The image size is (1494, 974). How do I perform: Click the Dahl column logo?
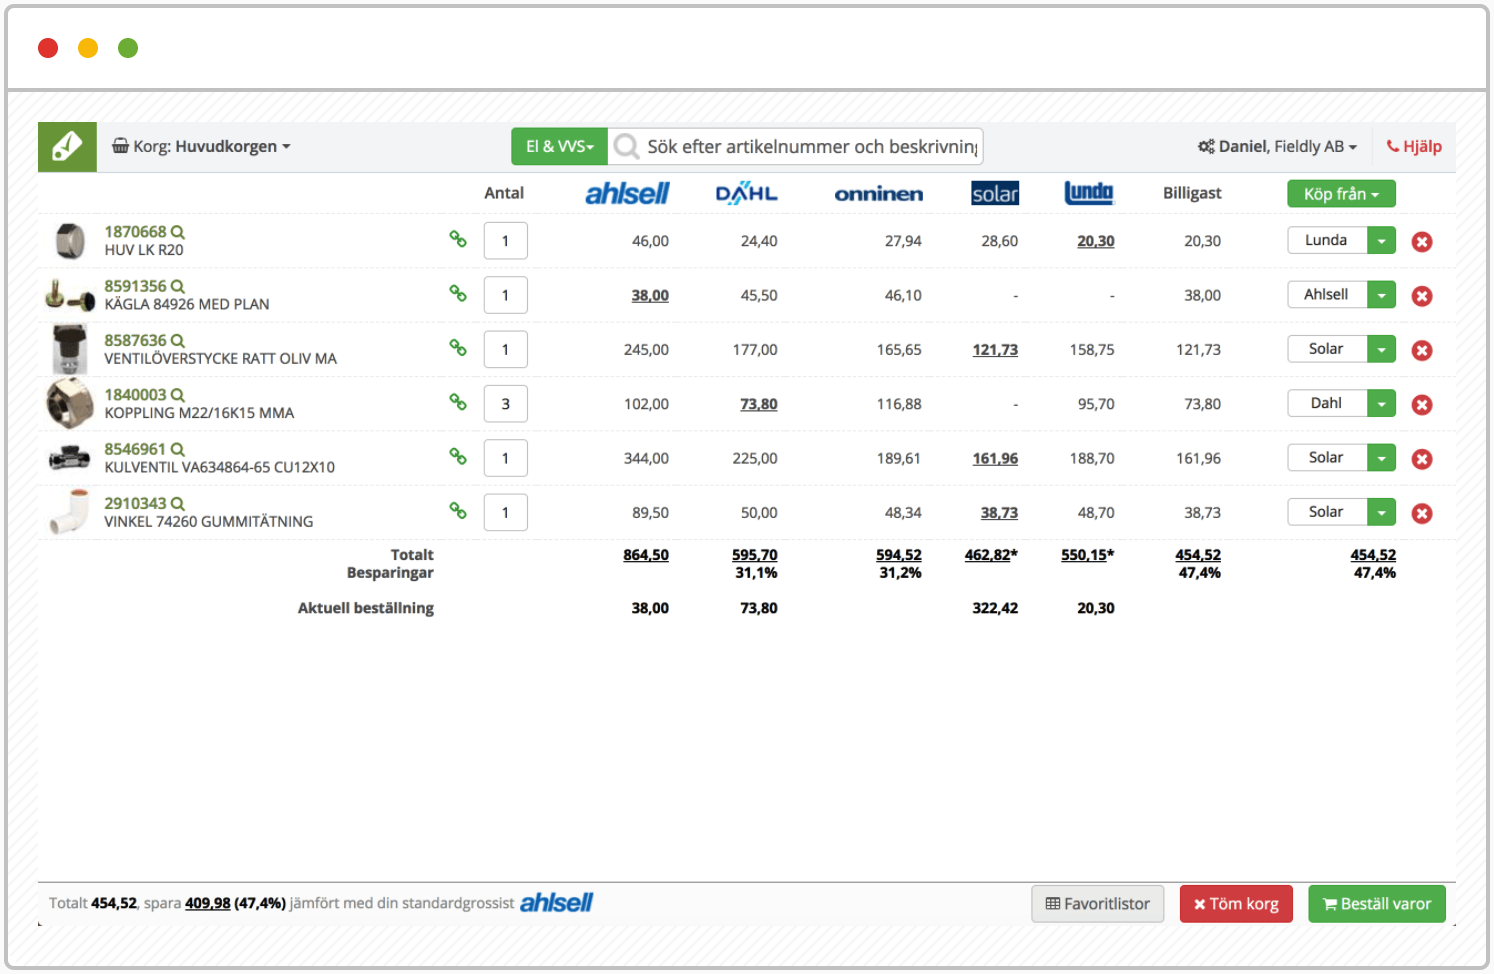(x=746, y=194)
